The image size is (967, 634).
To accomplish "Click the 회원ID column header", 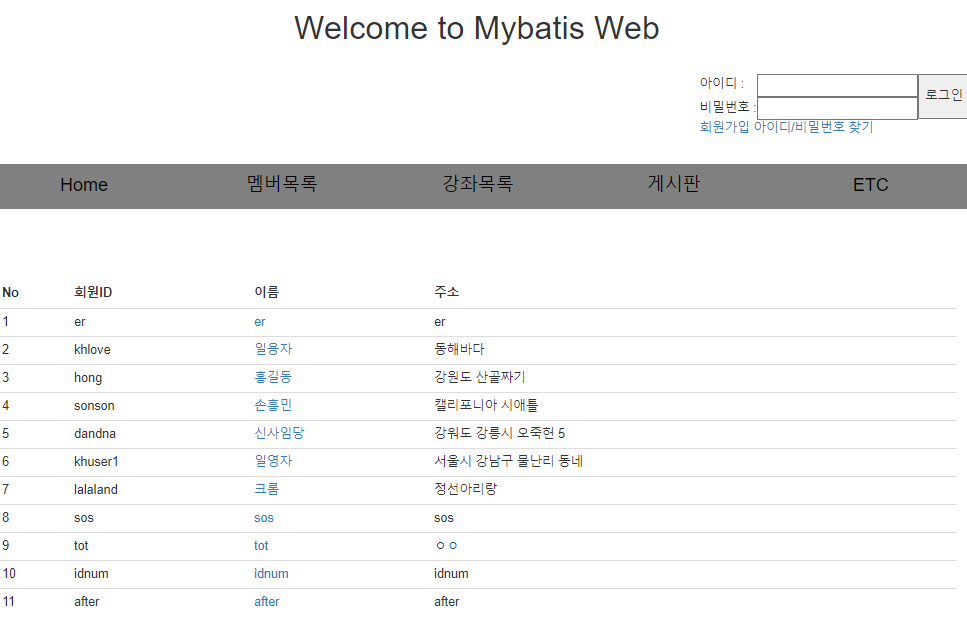I will tap(93, 292).
